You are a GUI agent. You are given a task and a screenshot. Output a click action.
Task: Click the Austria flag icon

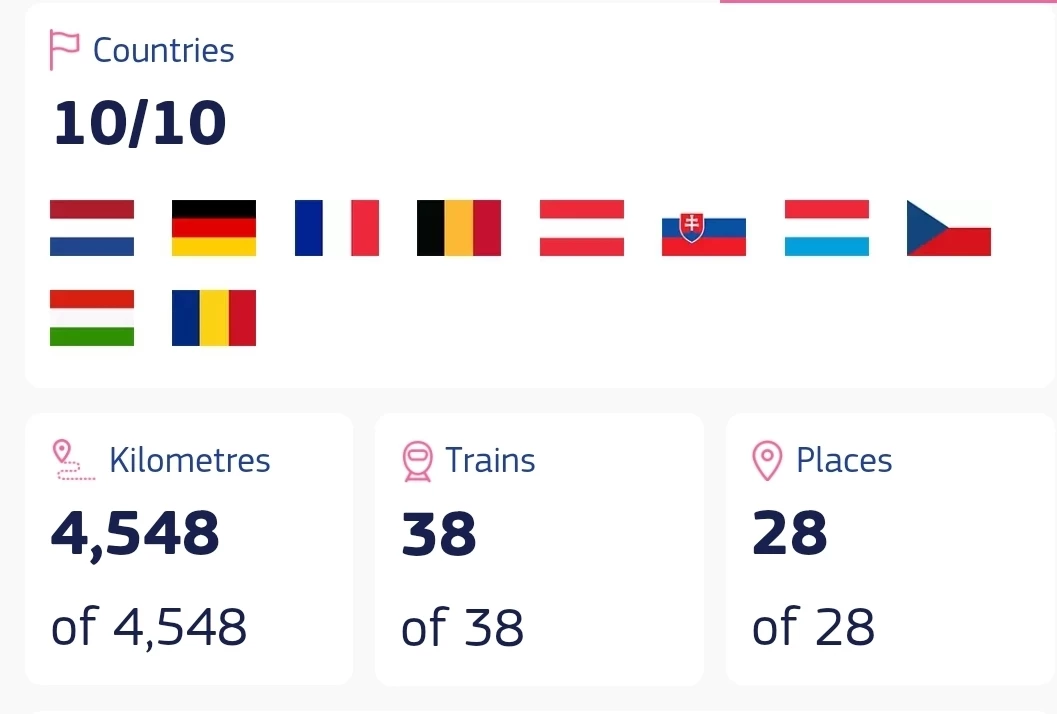582,228
